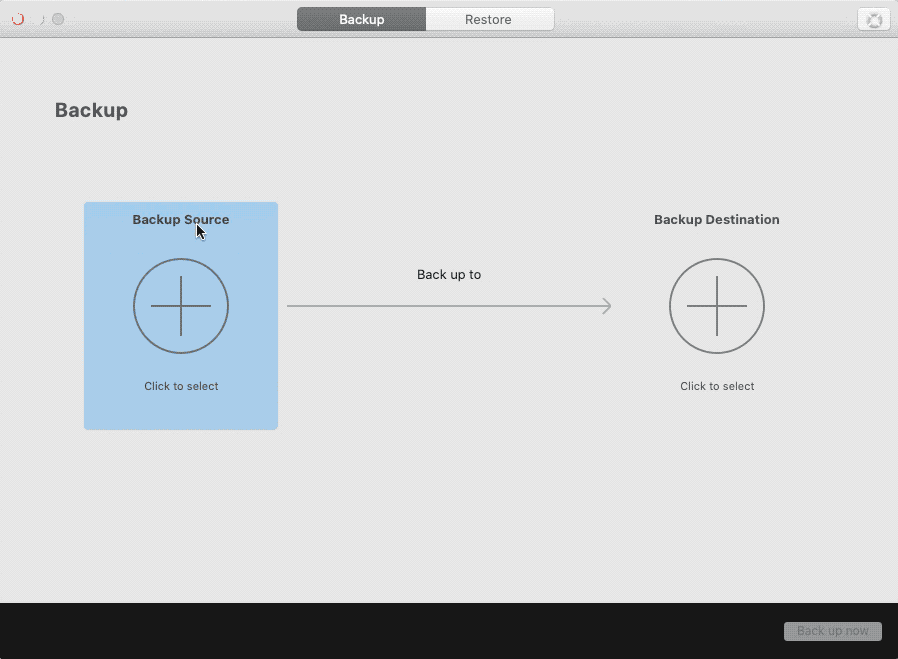Click the Backup Destination title label

coord(717,219)
